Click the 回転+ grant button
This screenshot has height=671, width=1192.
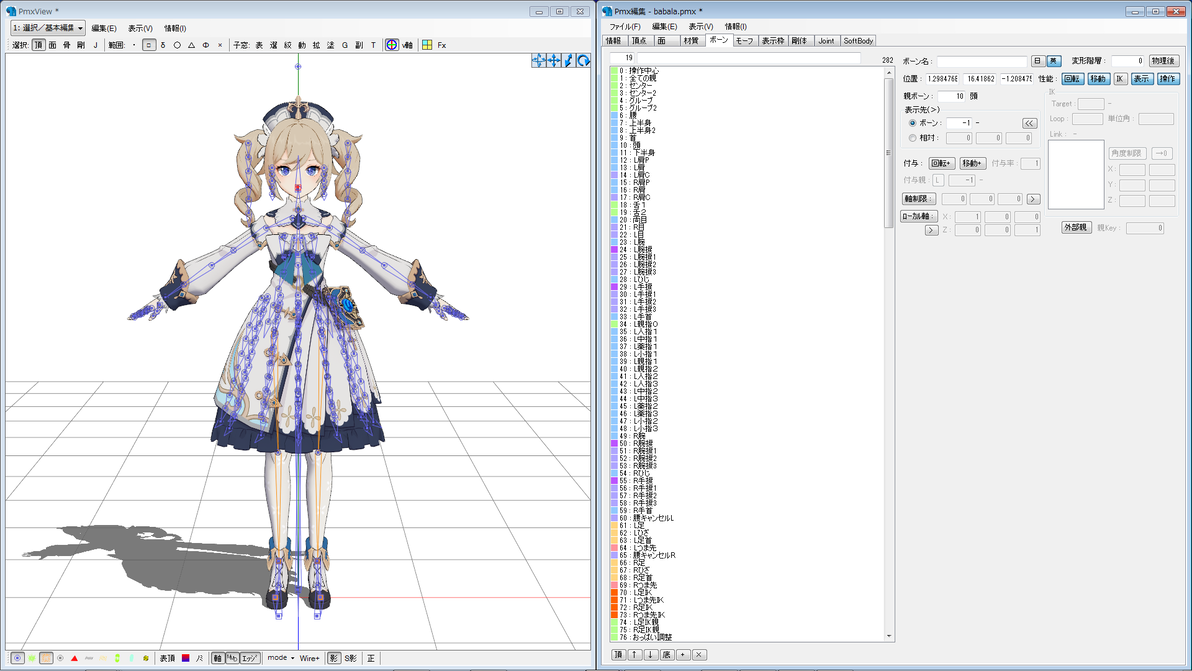[x=942, y=163]
